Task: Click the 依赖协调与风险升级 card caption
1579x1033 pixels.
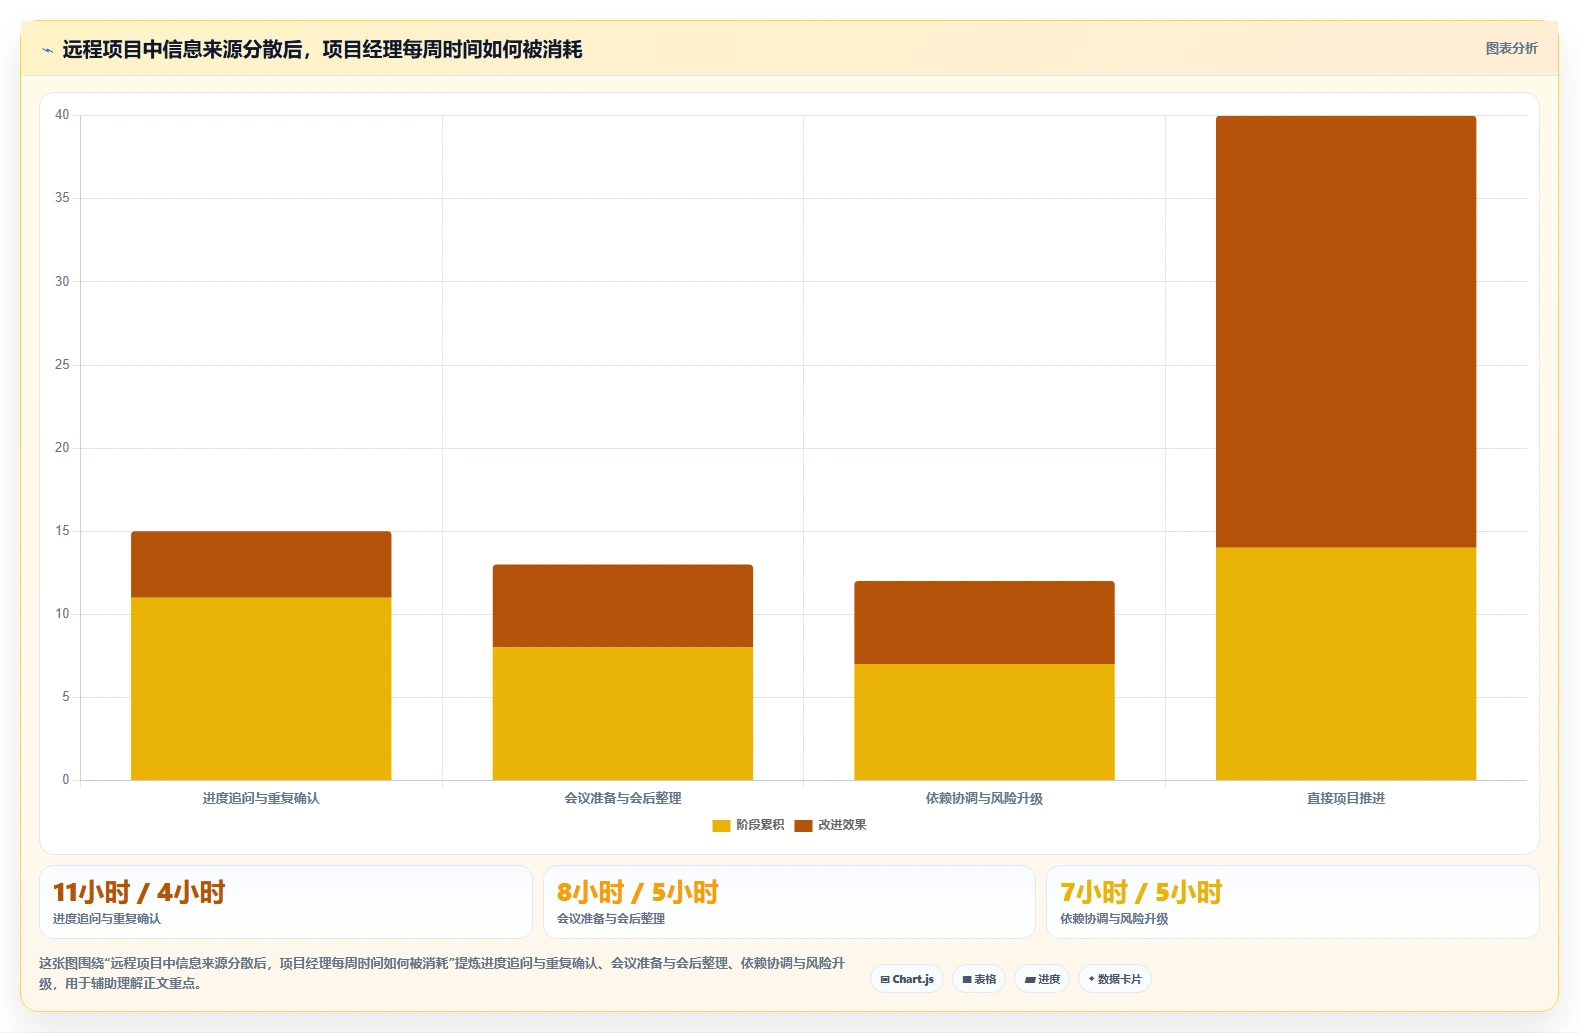Action: [1114, 919]
